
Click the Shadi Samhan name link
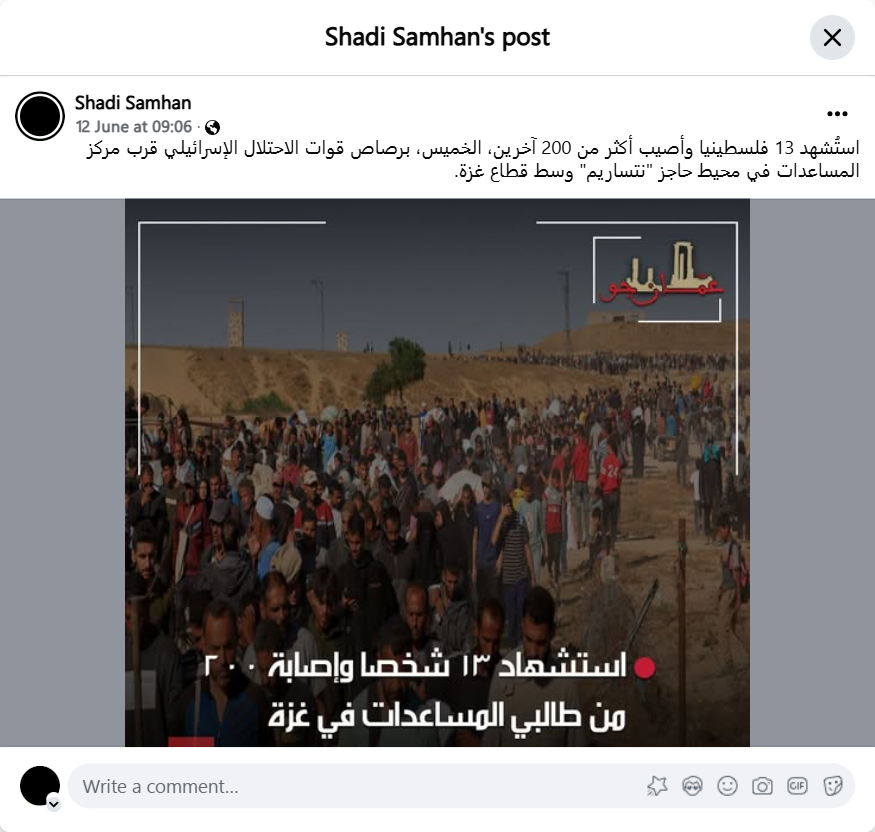(x=133, y=103)
